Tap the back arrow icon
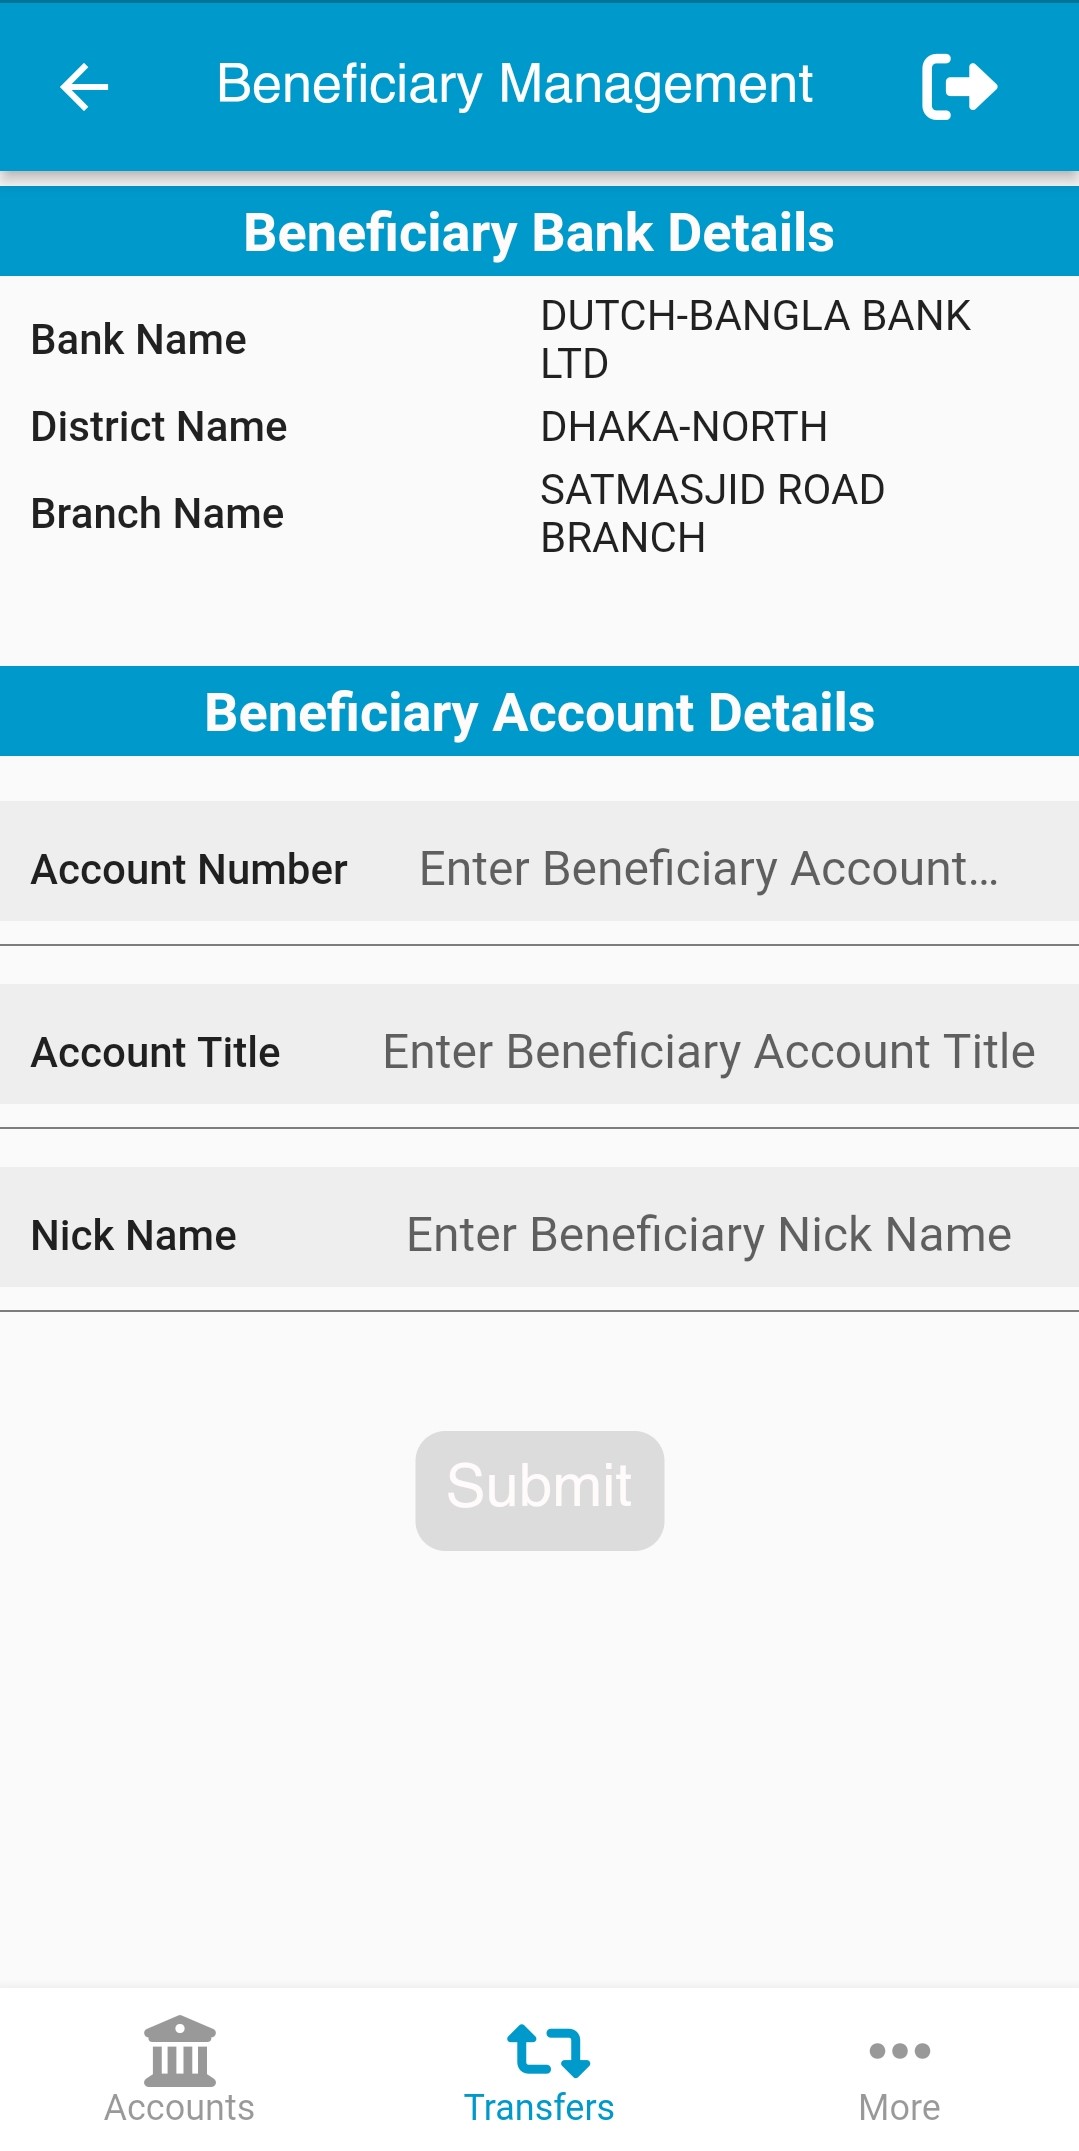Image resolution: width=1079 pixels, height=2151 pixels. click(x=84, y=87)
